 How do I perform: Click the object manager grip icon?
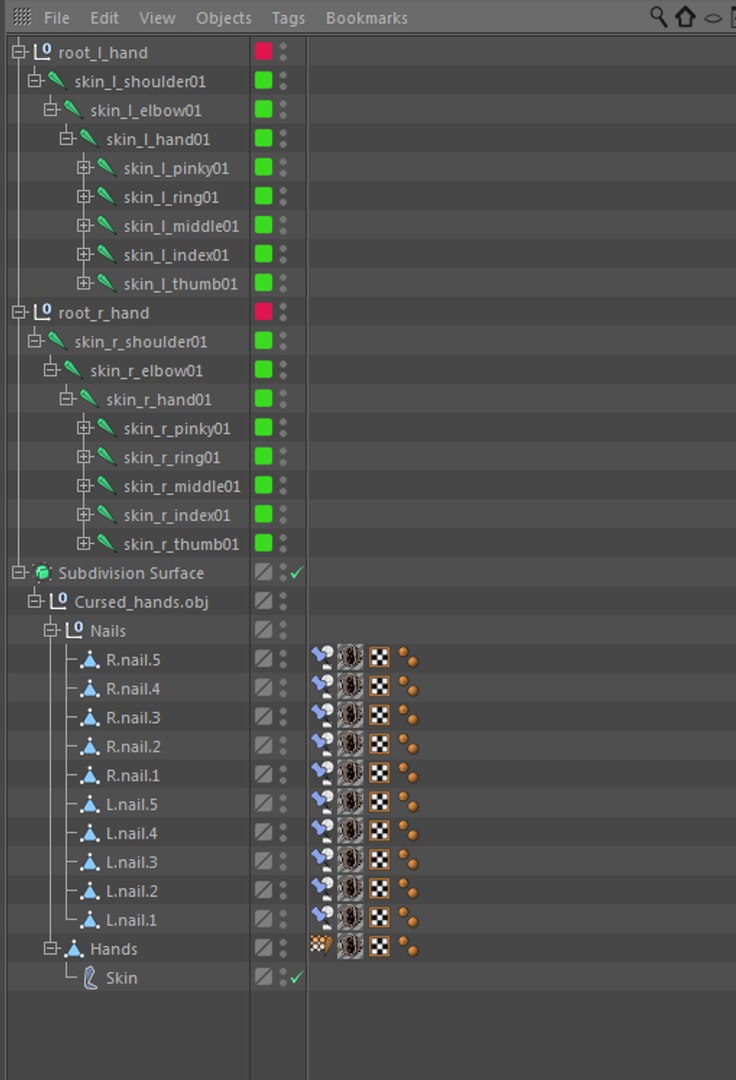(x=22, y=17)
